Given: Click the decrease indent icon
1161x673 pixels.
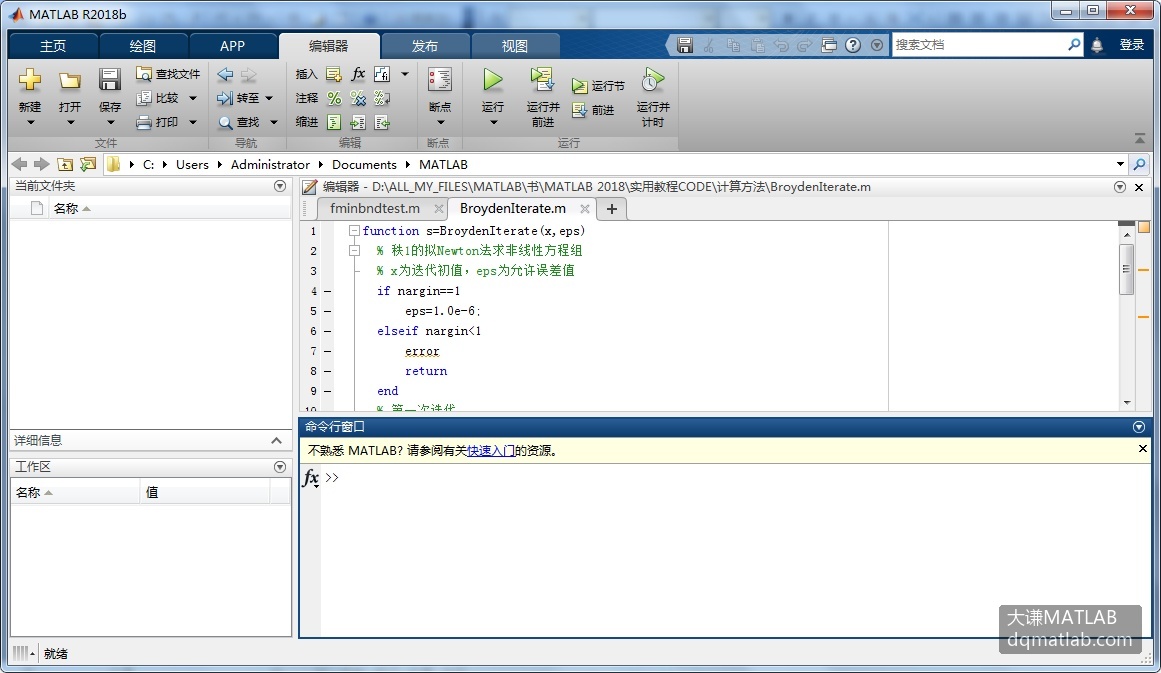Looking at the screenshot, I should [382, 122].
